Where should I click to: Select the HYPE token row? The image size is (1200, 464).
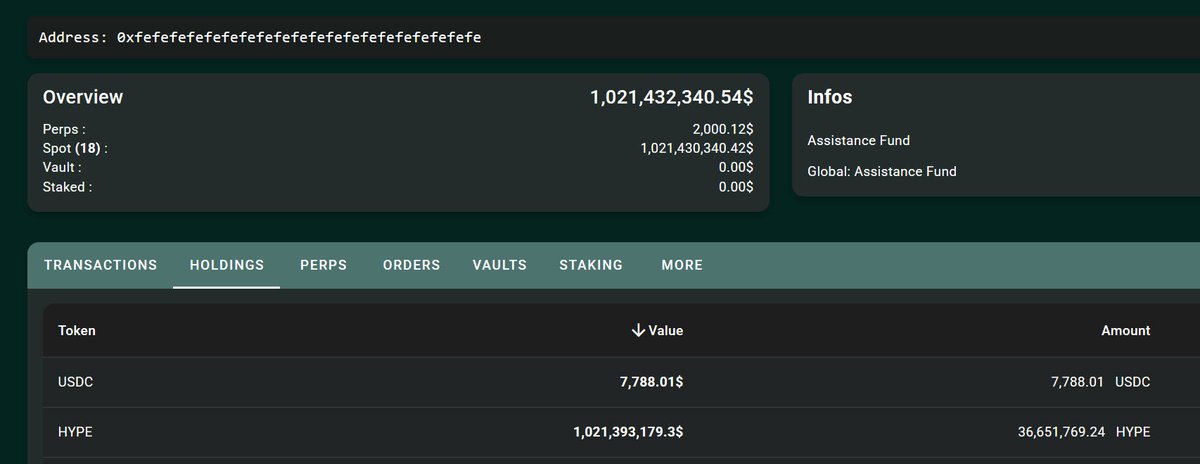tap(621, 432)
